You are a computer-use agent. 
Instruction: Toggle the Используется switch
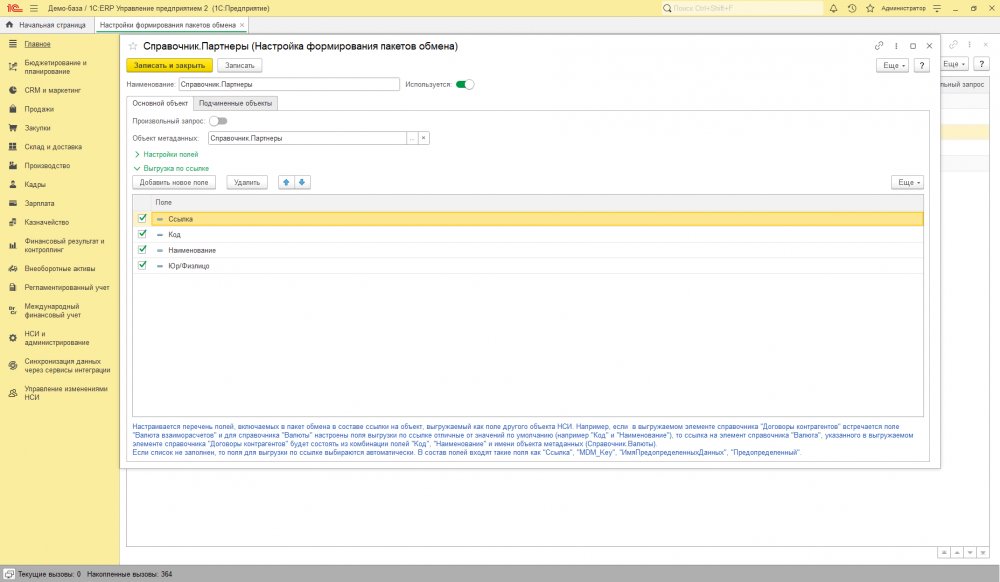465,85
